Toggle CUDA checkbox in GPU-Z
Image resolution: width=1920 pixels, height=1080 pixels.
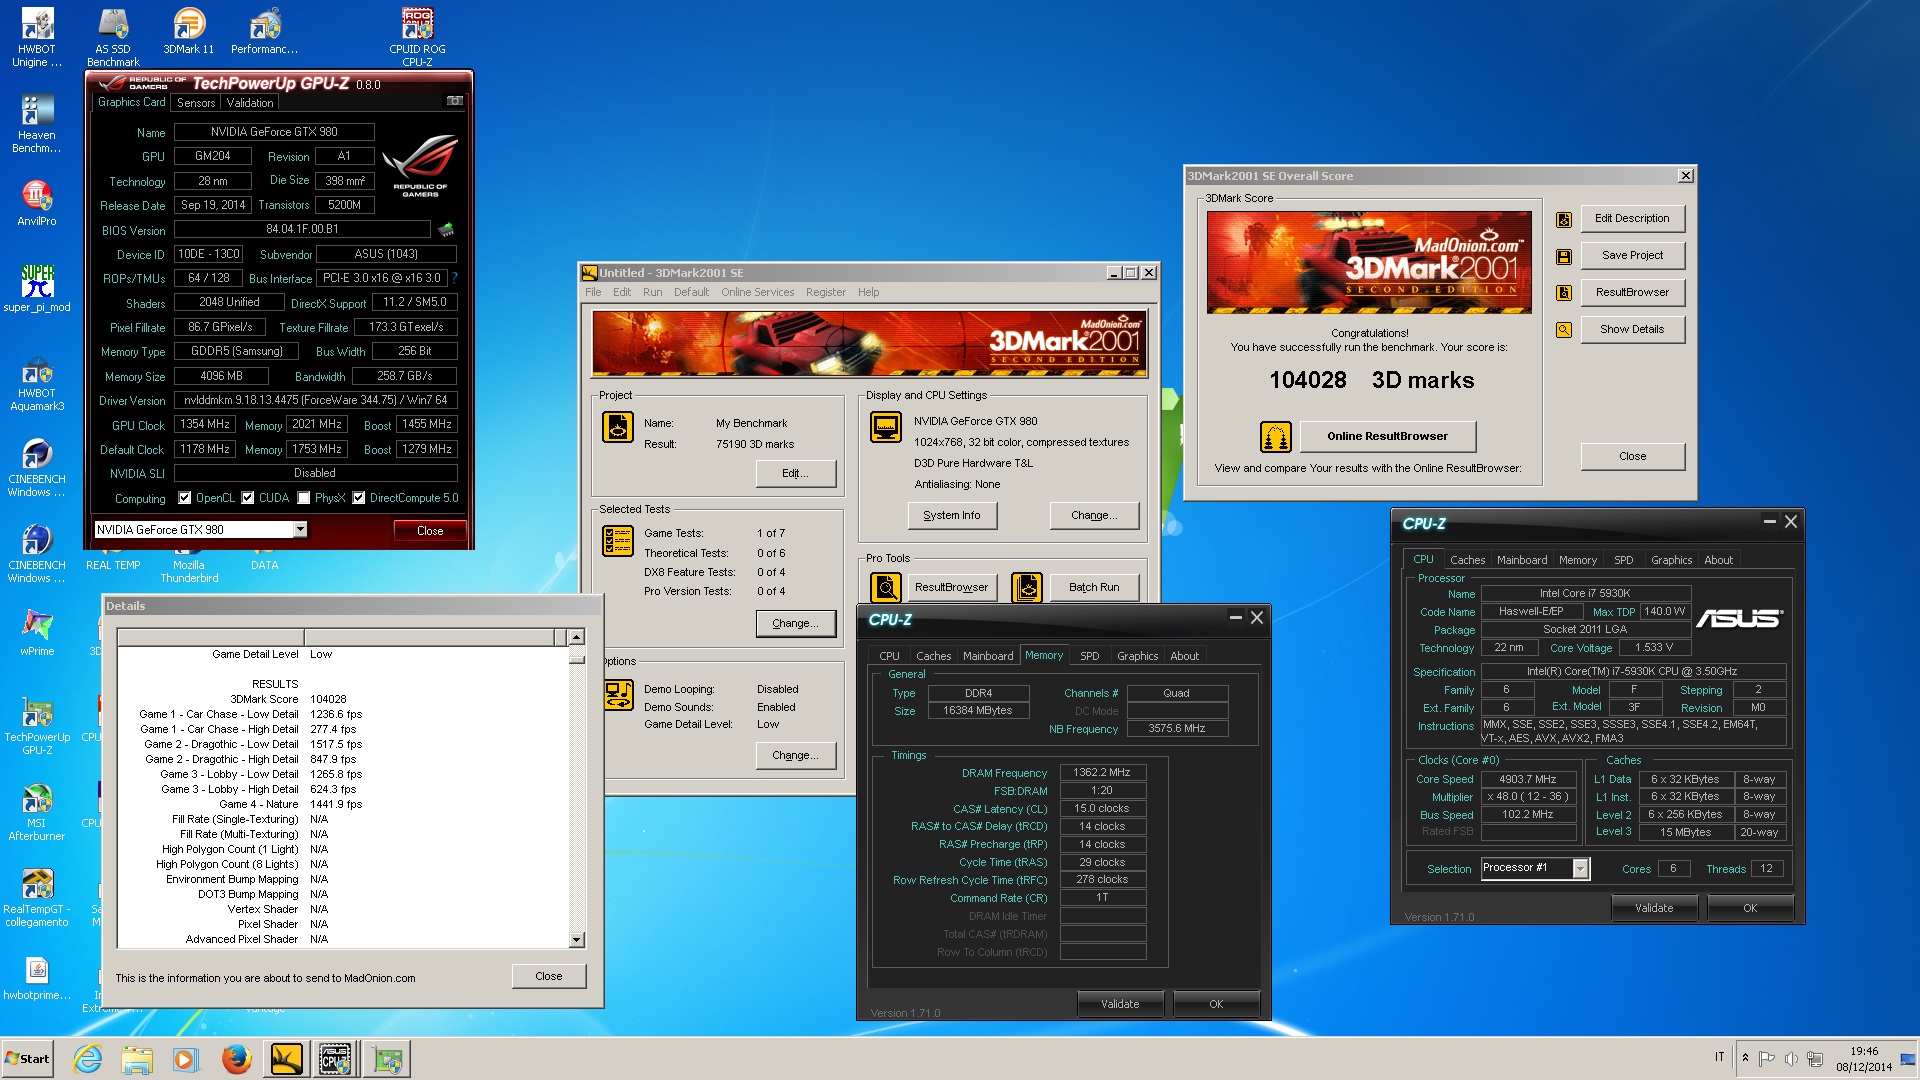(x=247, y=498)
